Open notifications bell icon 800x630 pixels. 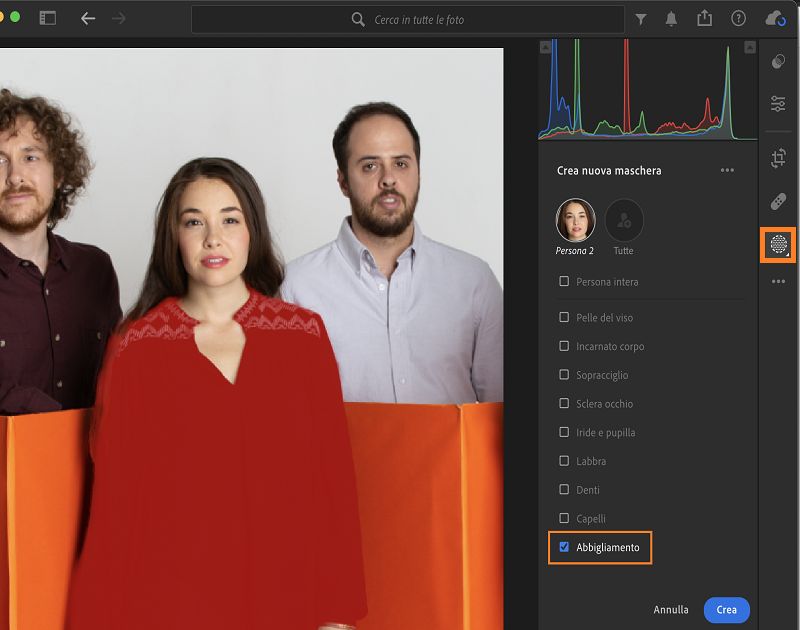(x=671, y=19)
